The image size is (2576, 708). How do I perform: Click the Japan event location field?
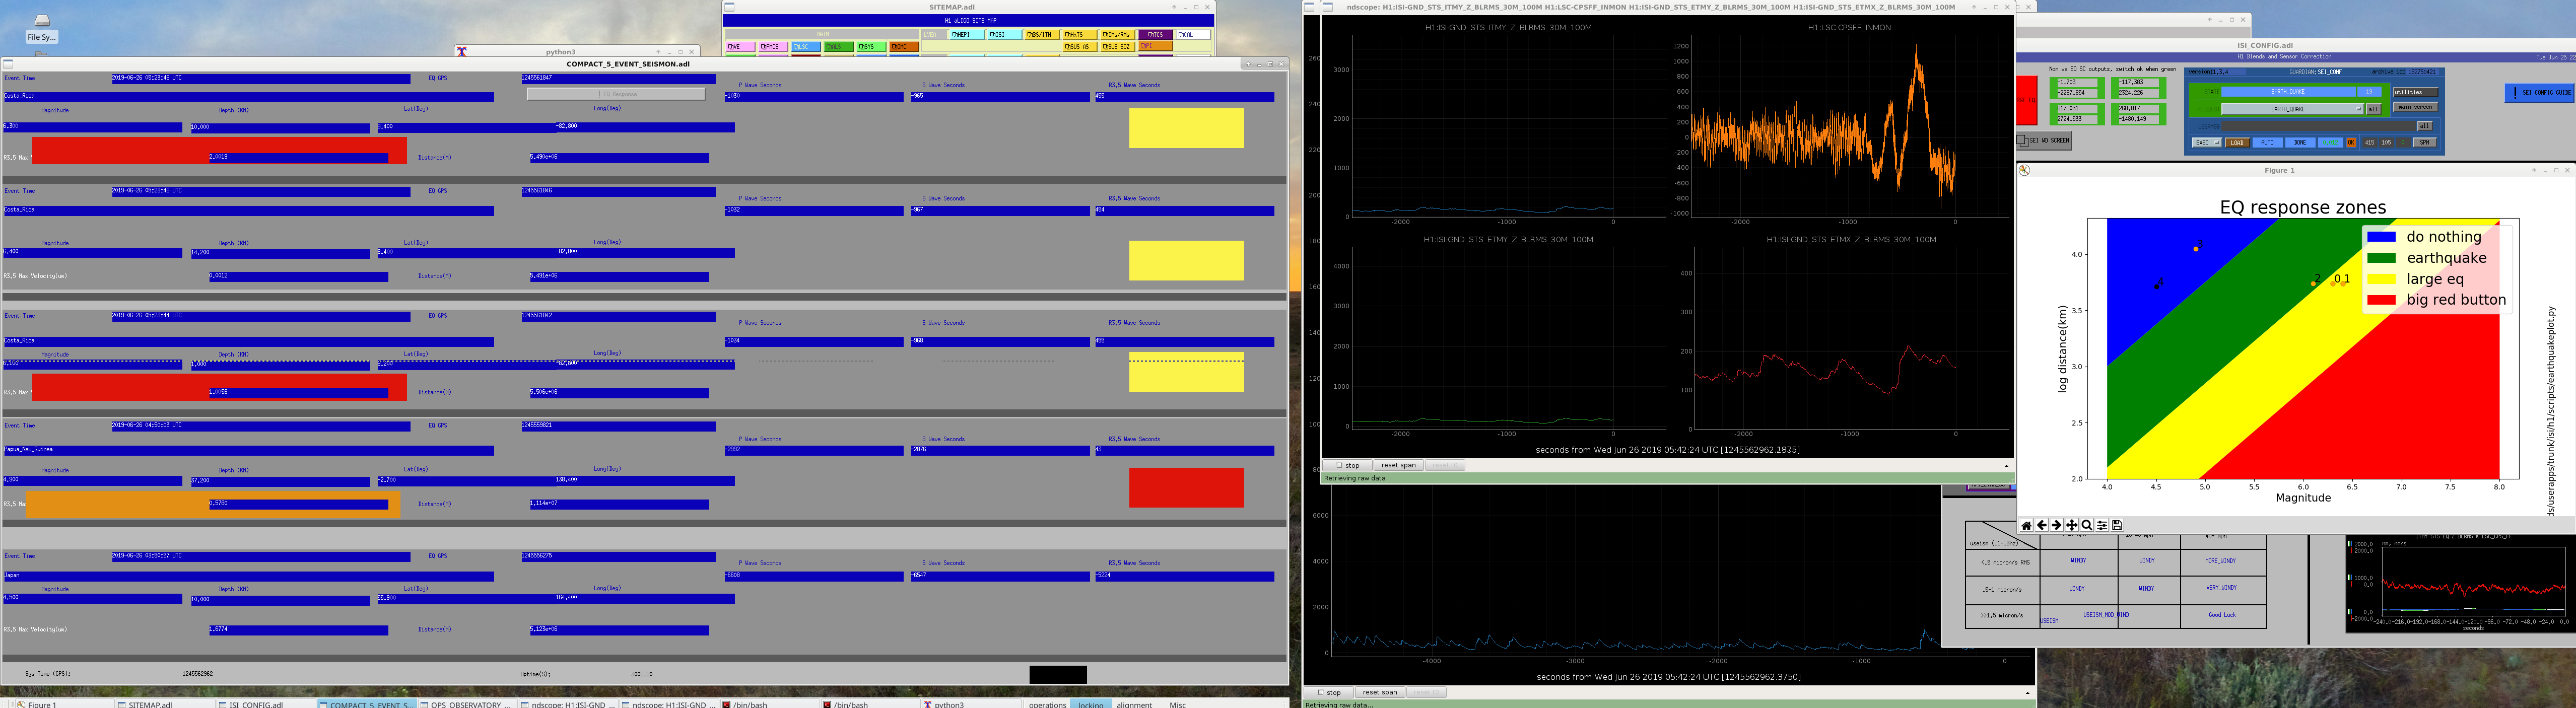[x=248, y=576]
